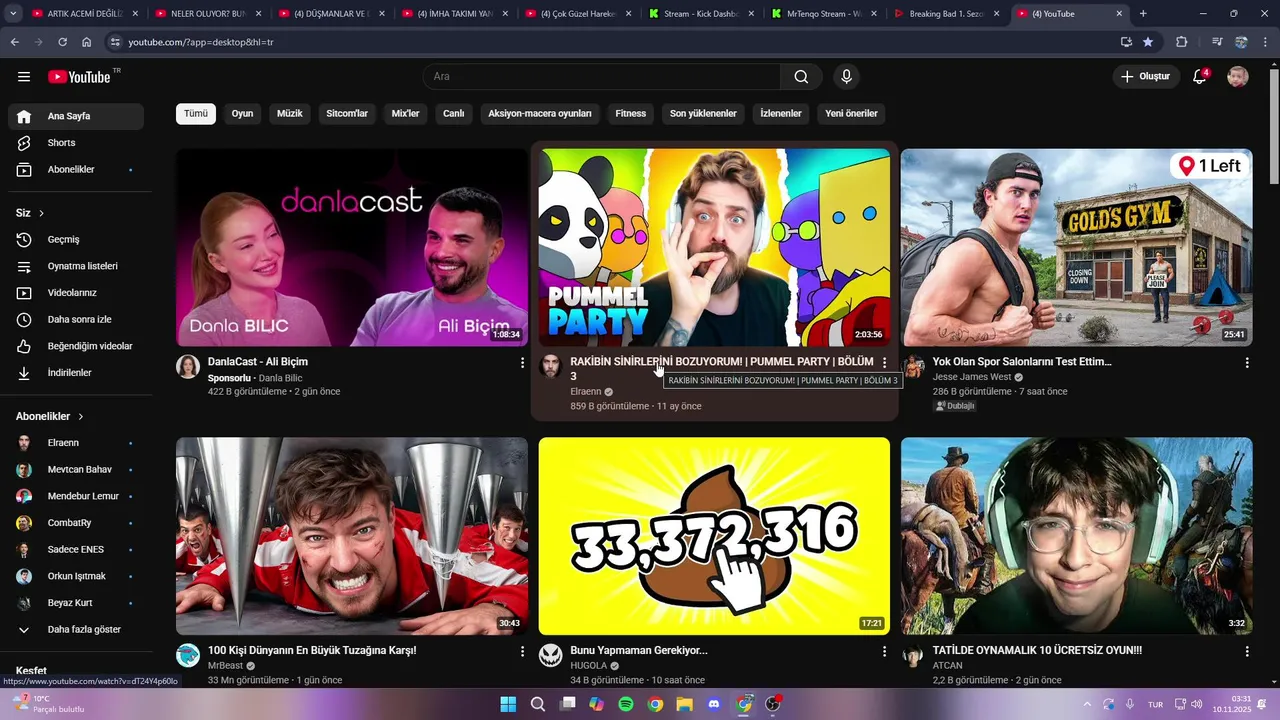The width and height of the screenshot is (1280, 720).
Task: Select the Fitness filter chip
Action: point(631,114)
